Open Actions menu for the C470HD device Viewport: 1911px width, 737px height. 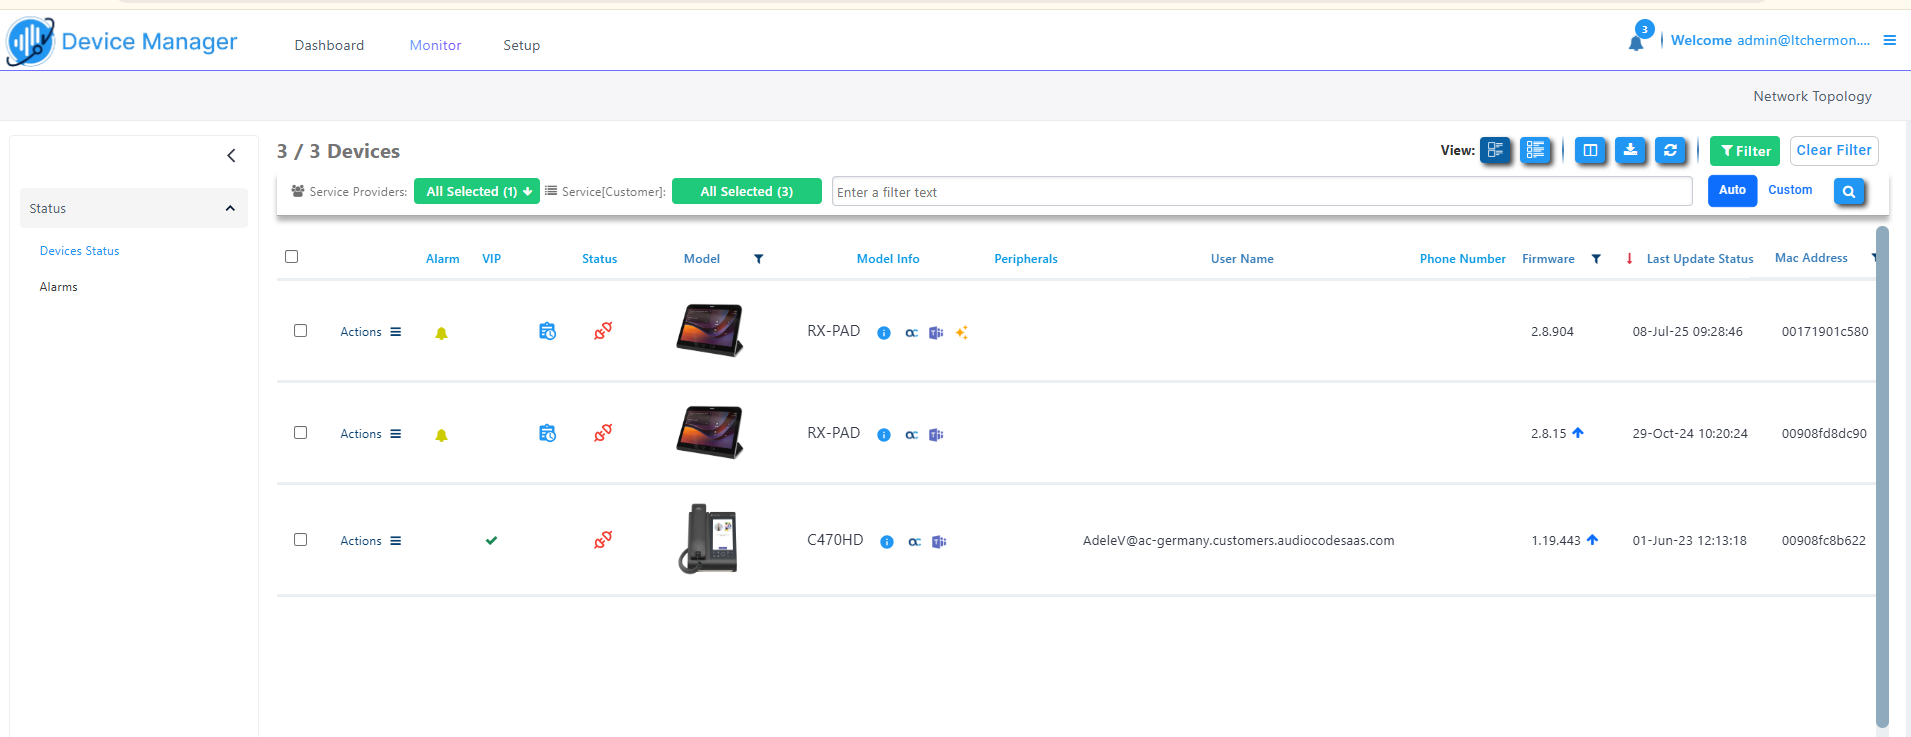(x=370, y=541)
